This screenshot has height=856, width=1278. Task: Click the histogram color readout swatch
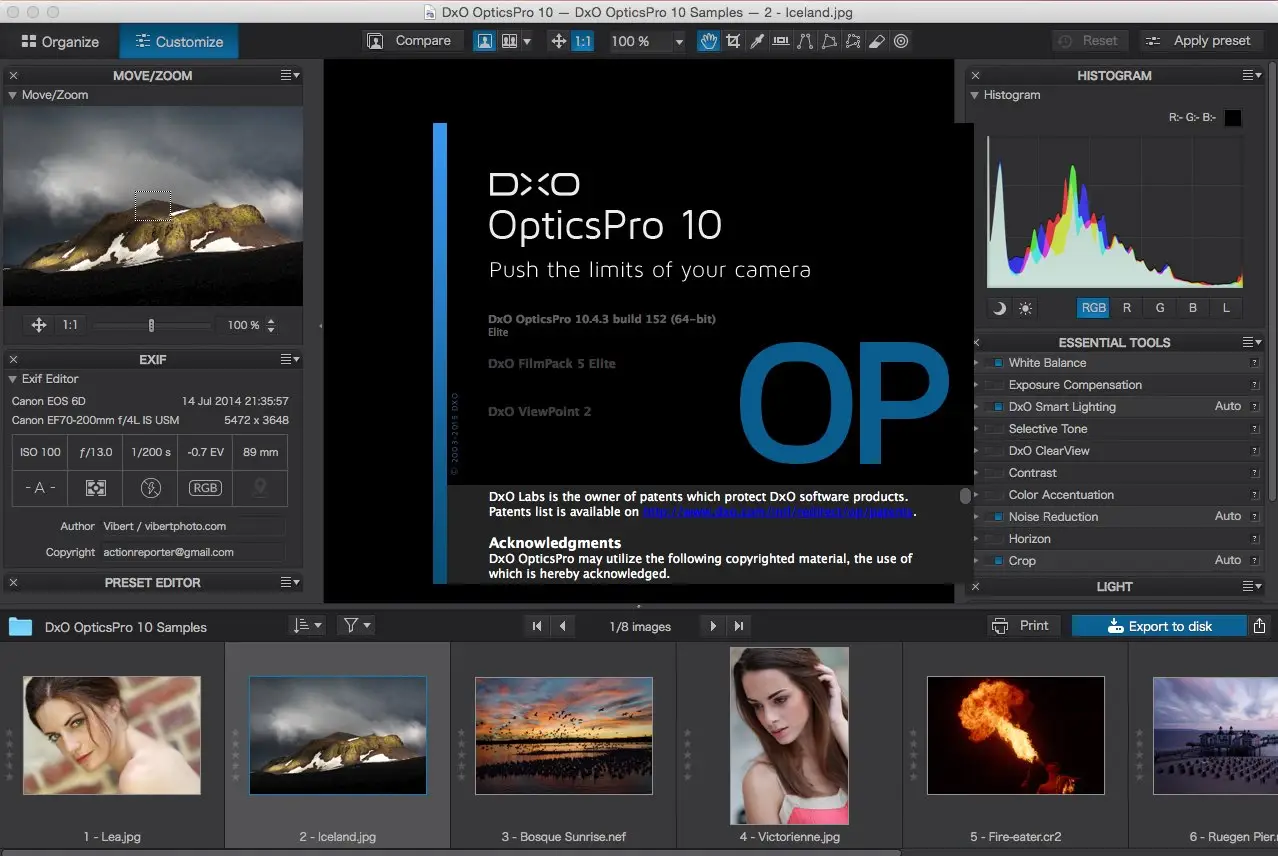tap(1233, 118)
